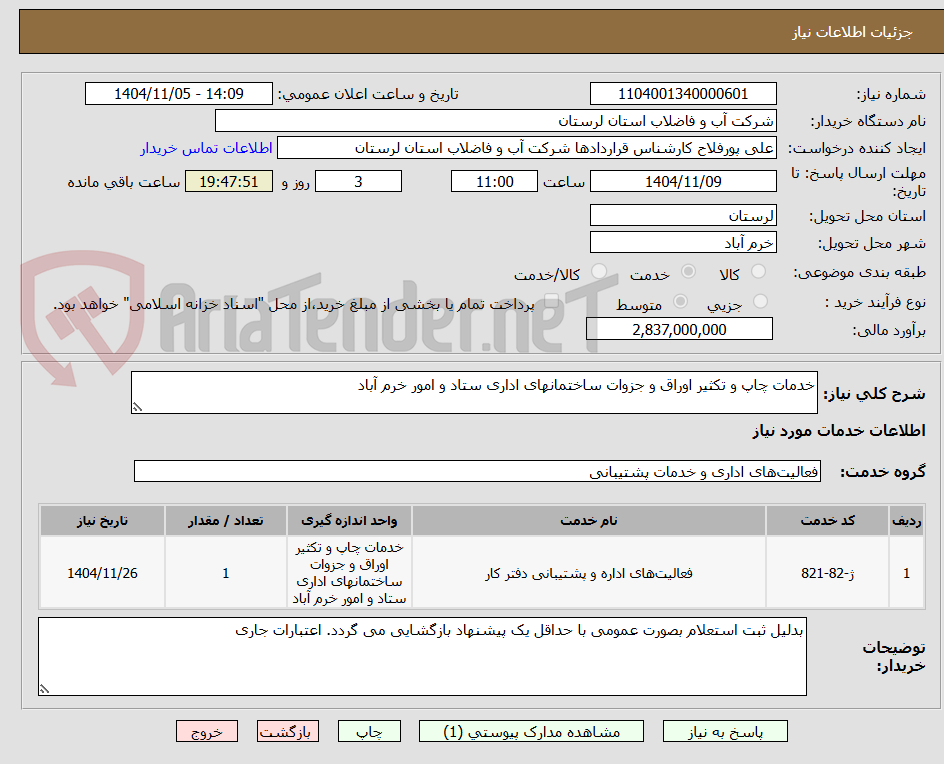The image size is (944, 764).
Task: Click the general need description text area
Action: click(x=474, y=393)
